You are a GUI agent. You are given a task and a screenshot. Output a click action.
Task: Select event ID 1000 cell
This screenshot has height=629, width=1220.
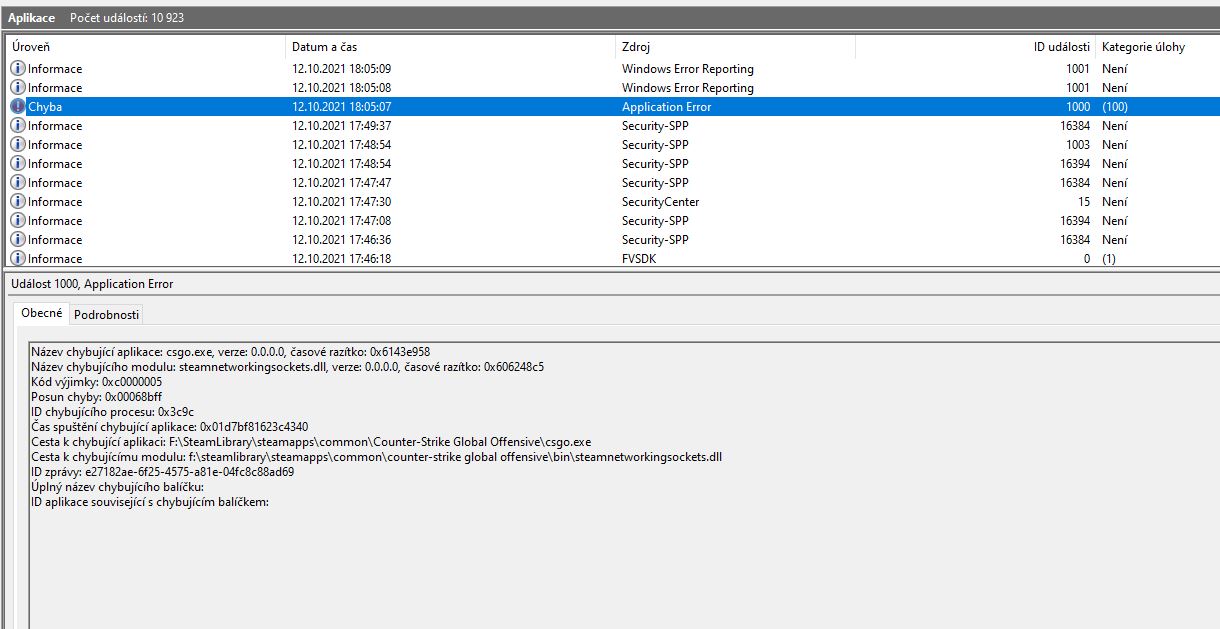1078,107
